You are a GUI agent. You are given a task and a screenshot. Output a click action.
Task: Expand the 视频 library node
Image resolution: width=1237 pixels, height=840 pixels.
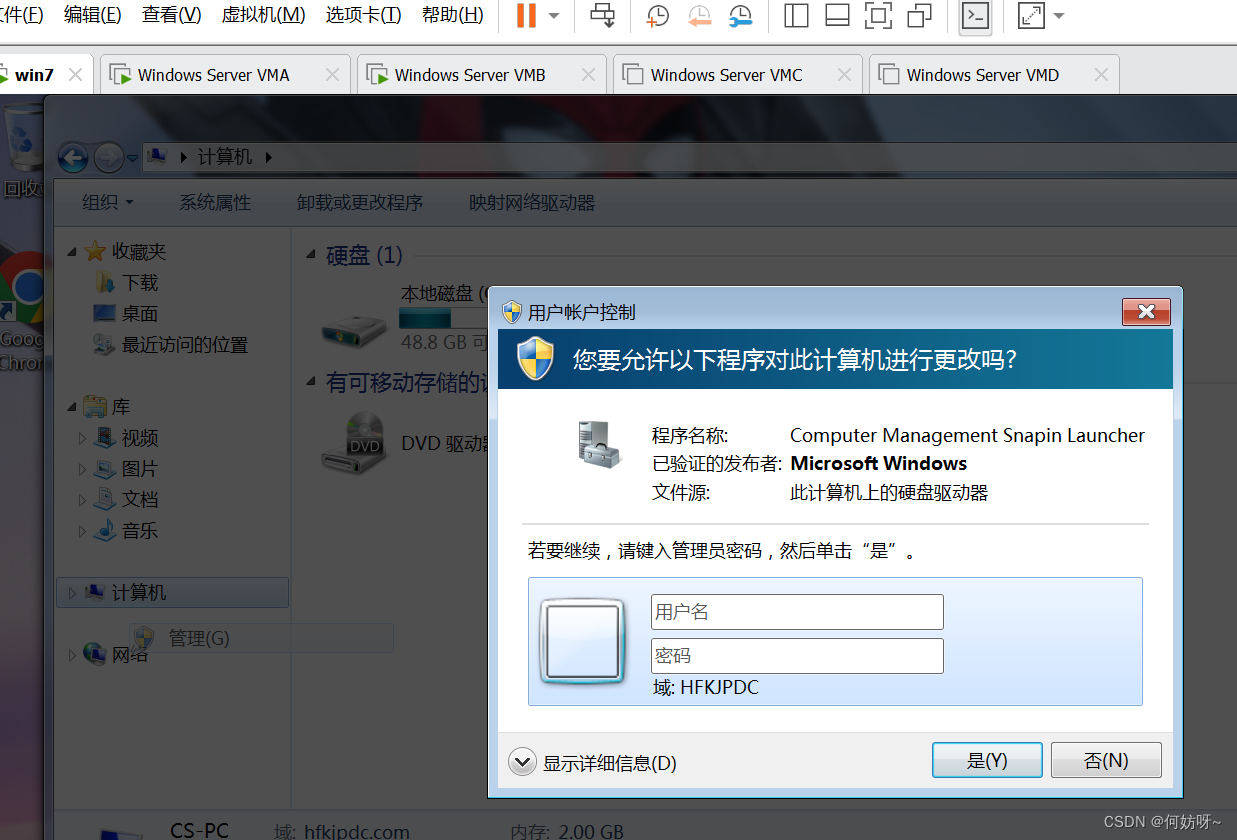click(x=83, y=438)
